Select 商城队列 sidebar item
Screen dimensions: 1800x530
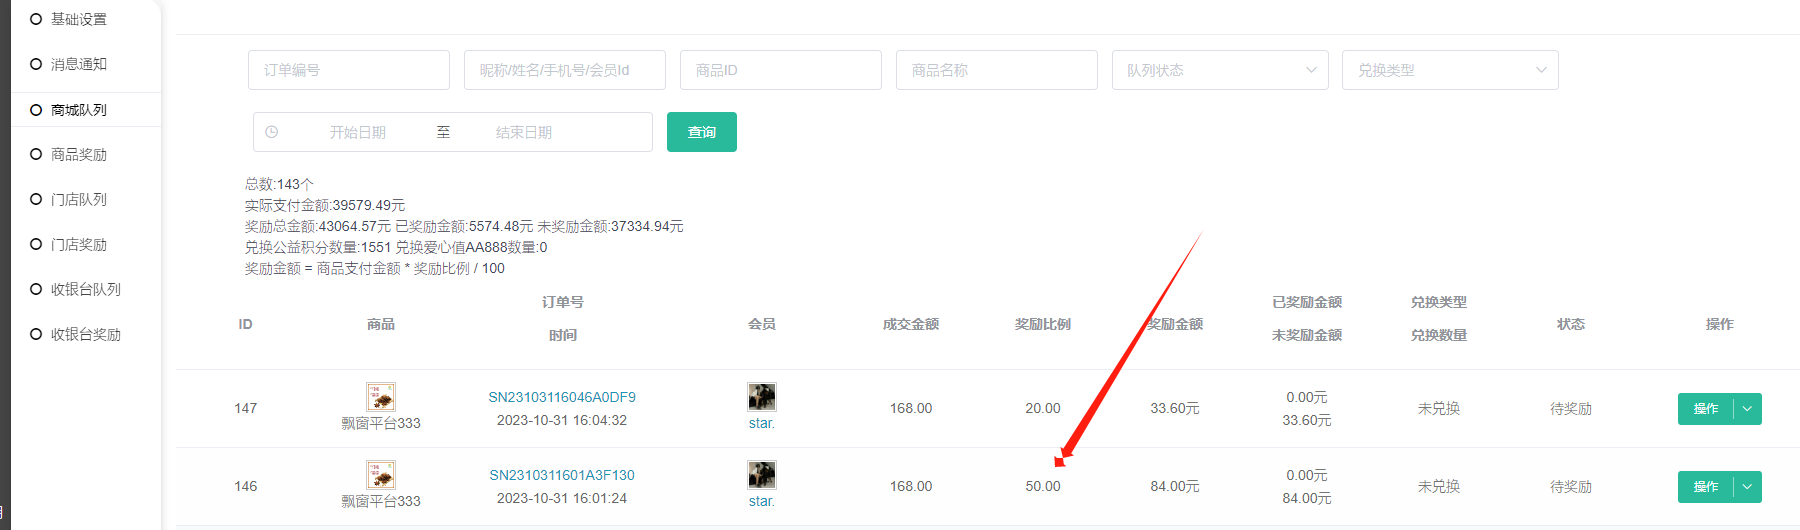tap(79, 110)
